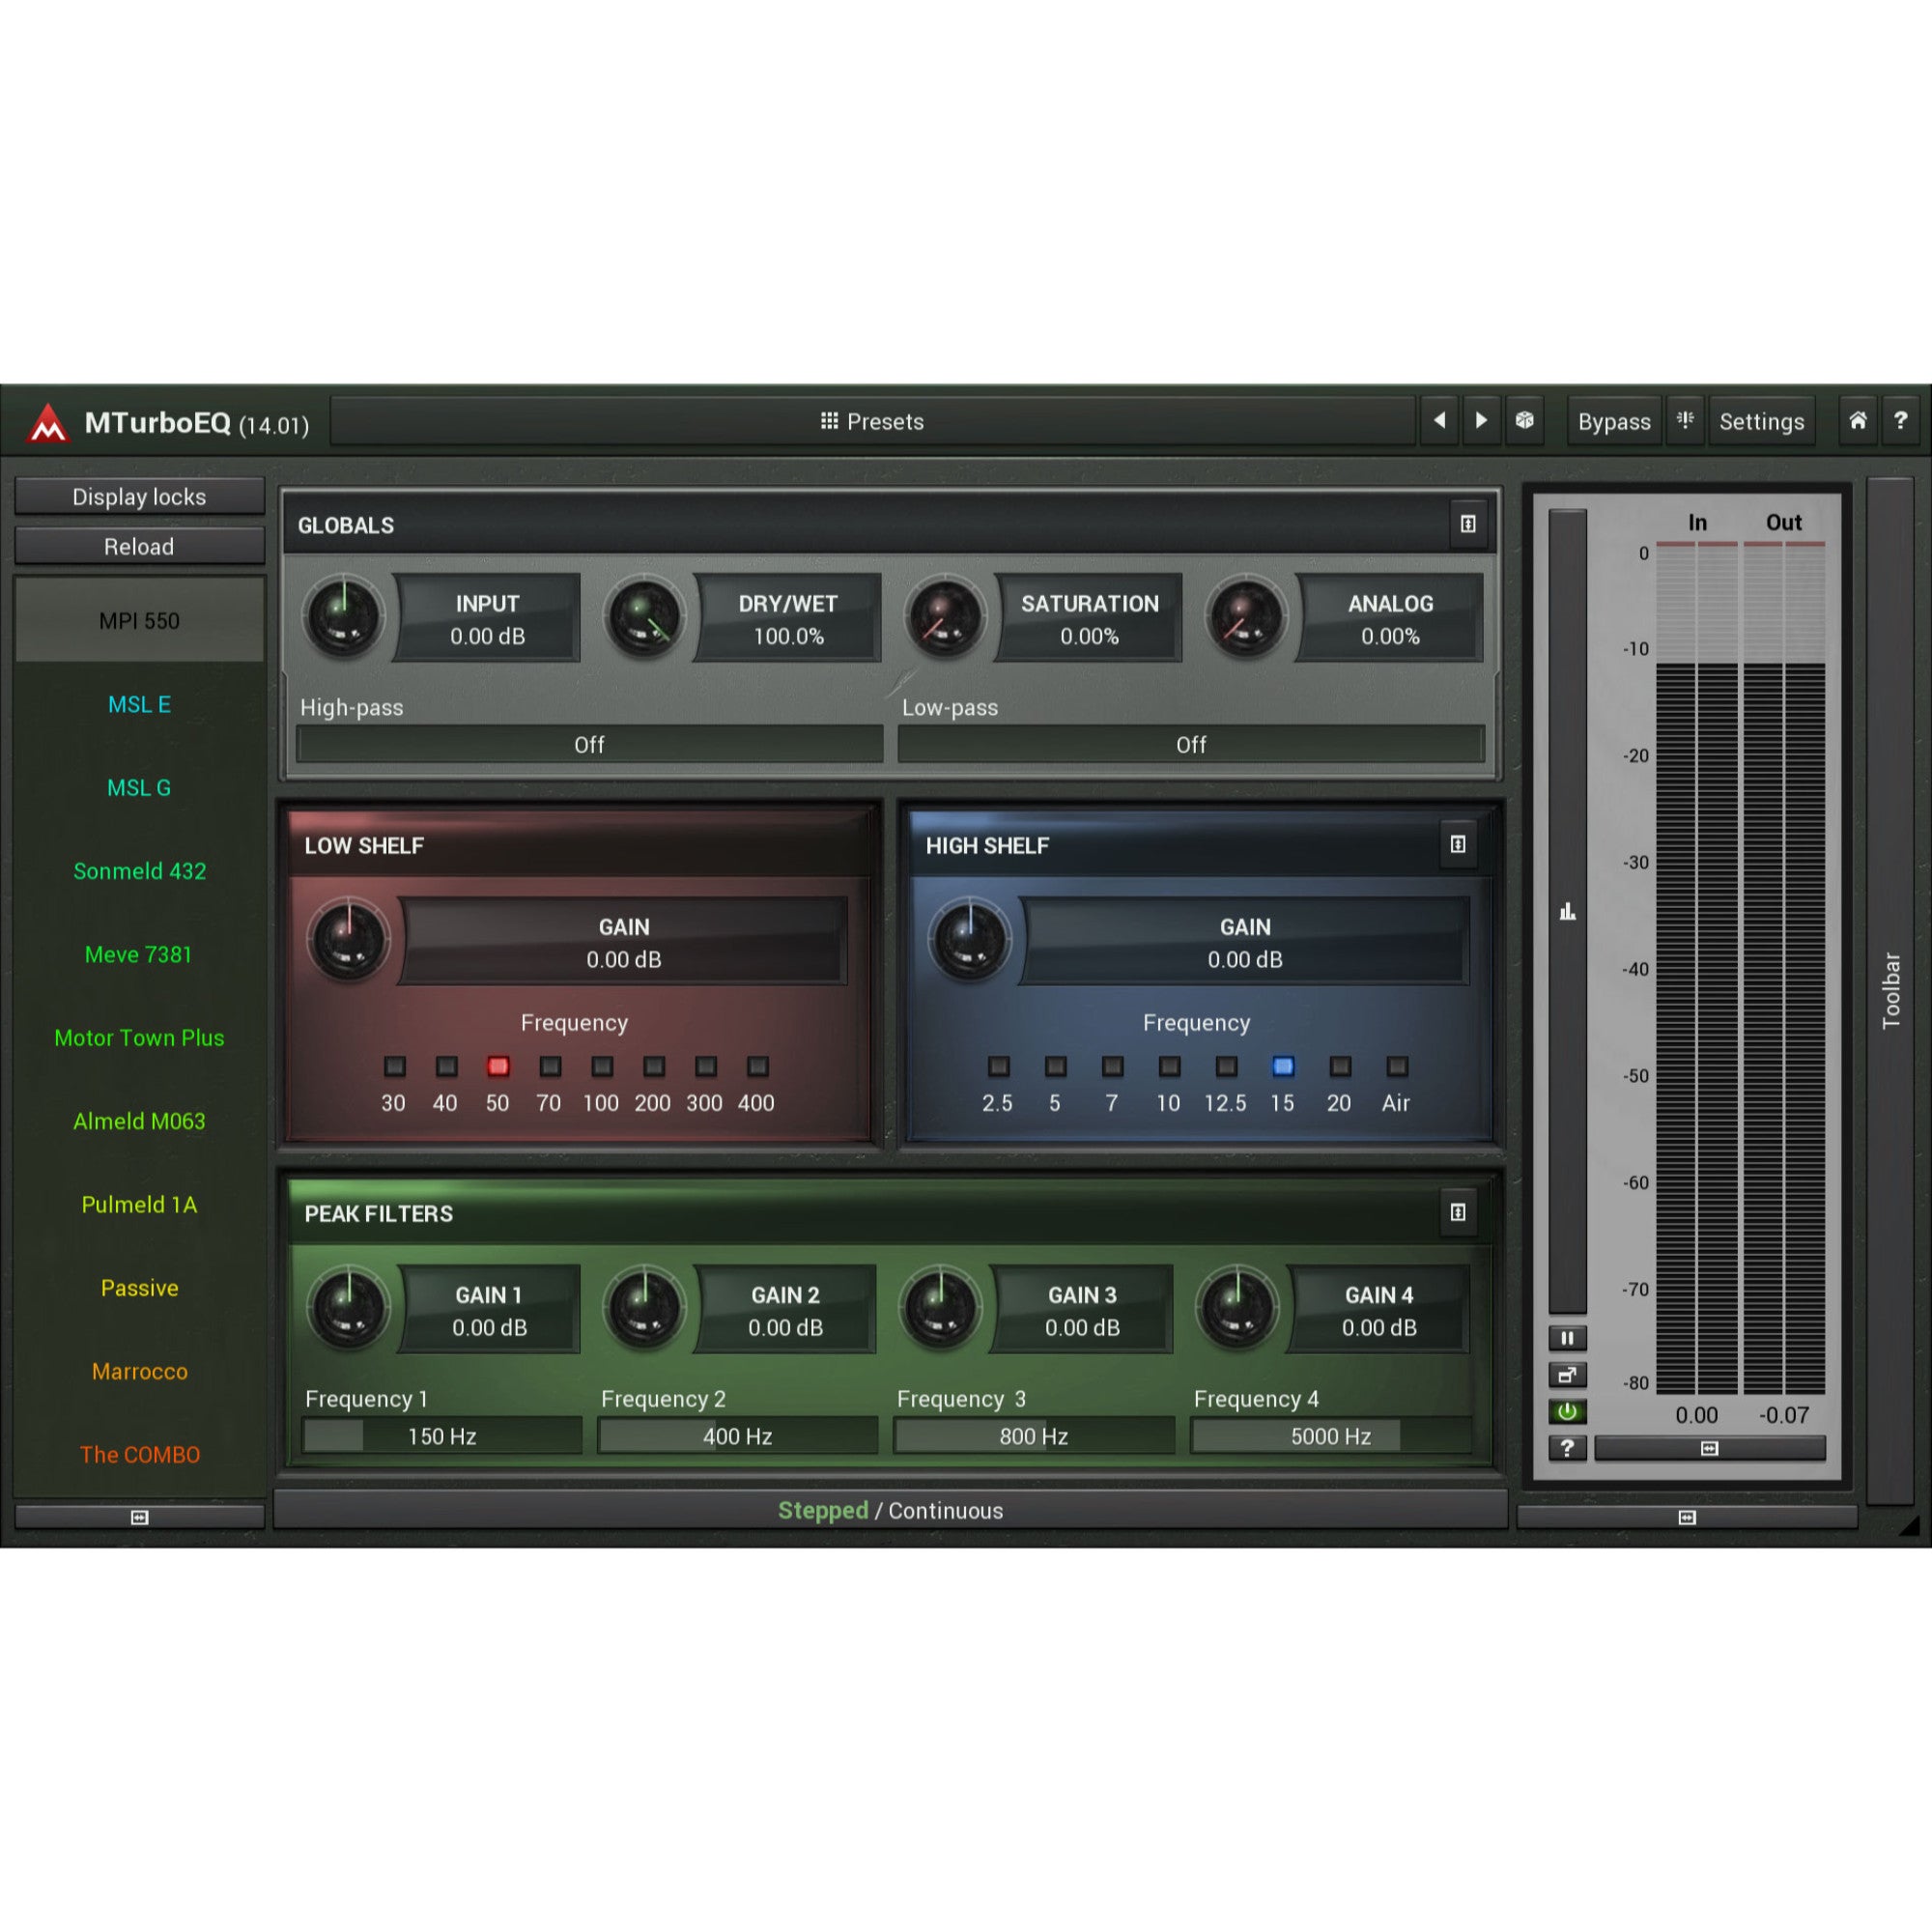Select the 100 Hz low shelf frequency
The image size is (1932, 1932).
click(x=602, y=1066)
